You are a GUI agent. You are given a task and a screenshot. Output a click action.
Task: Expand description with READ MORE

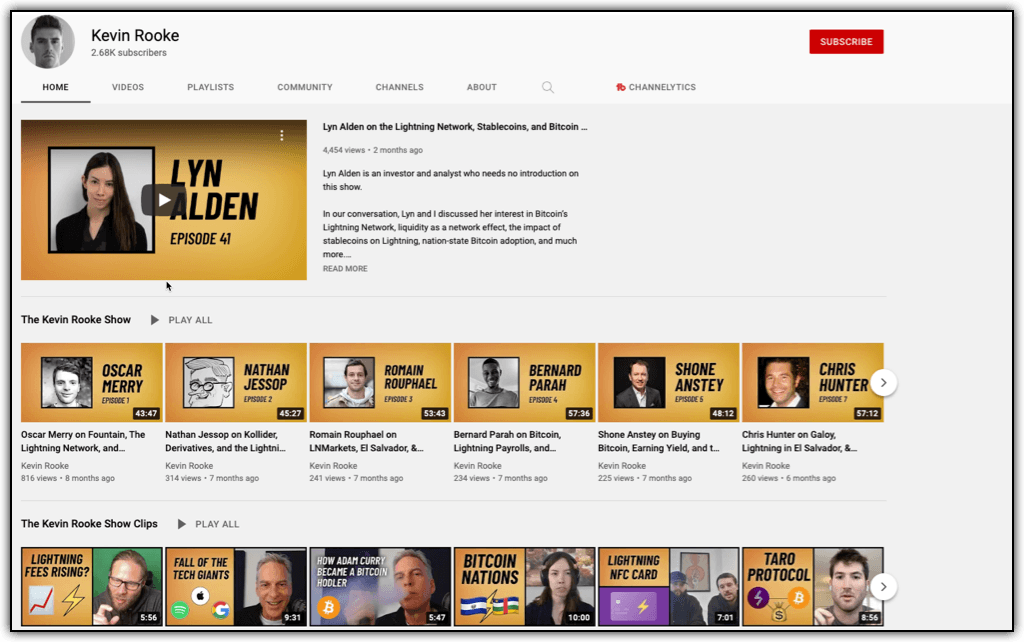point(345,268)
